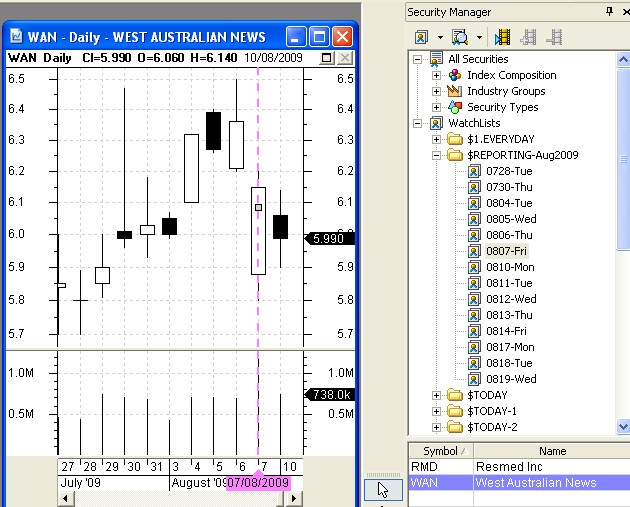This screenshot has height=507, width=630.
Task: Sort list by Name column header
Action: click(552, 452)
